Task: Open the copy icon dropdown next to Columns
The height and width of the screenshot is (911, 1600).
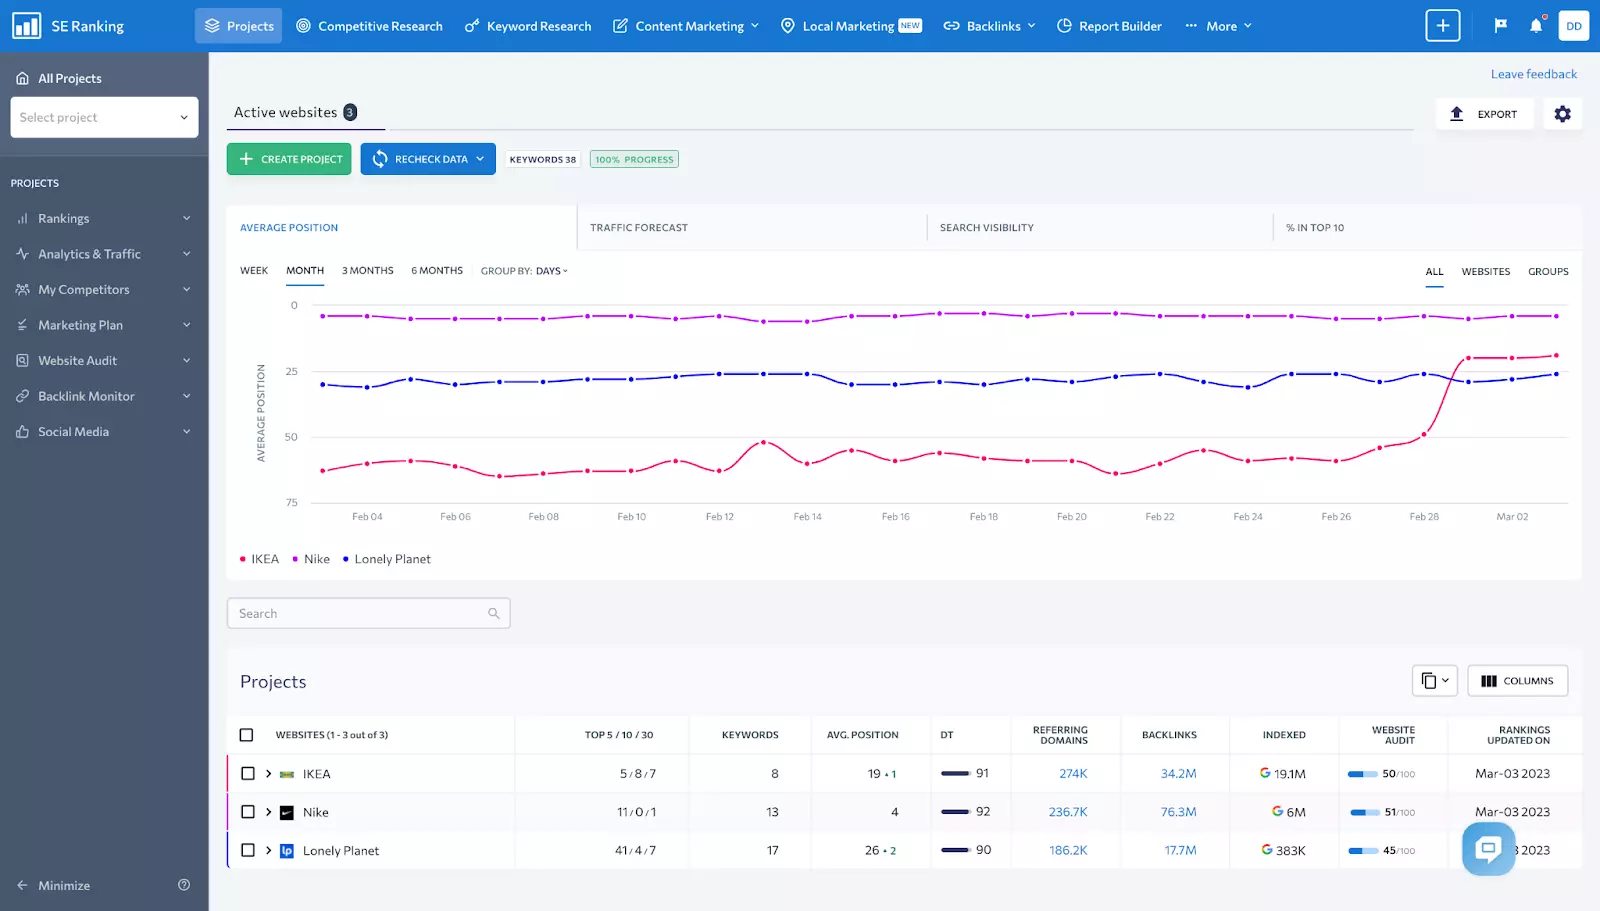Action: click(x=1434, y=681)
